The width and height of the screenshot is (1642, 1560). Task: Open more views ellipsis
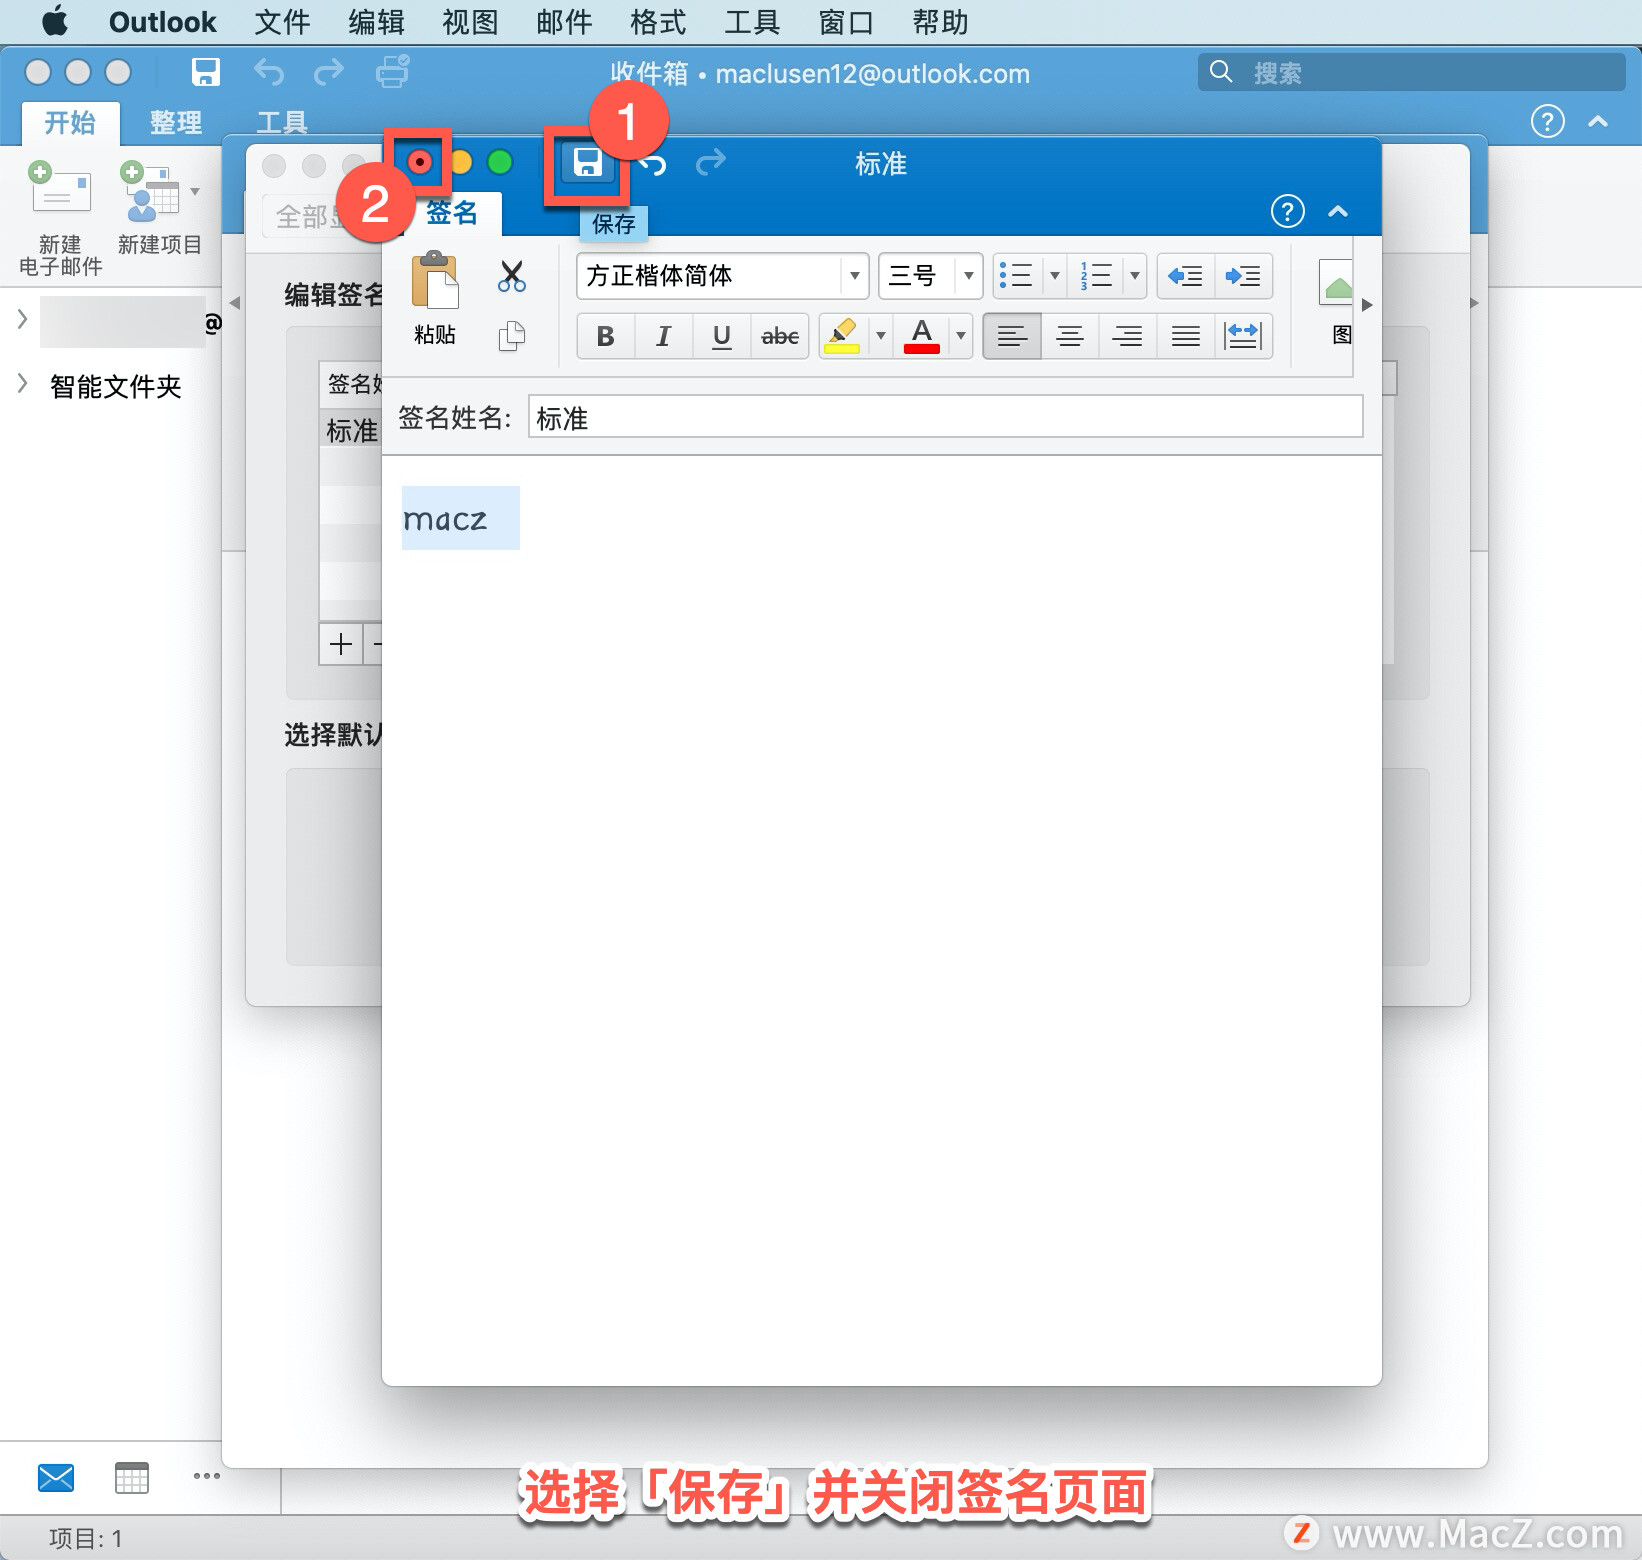coord(207,1476)
